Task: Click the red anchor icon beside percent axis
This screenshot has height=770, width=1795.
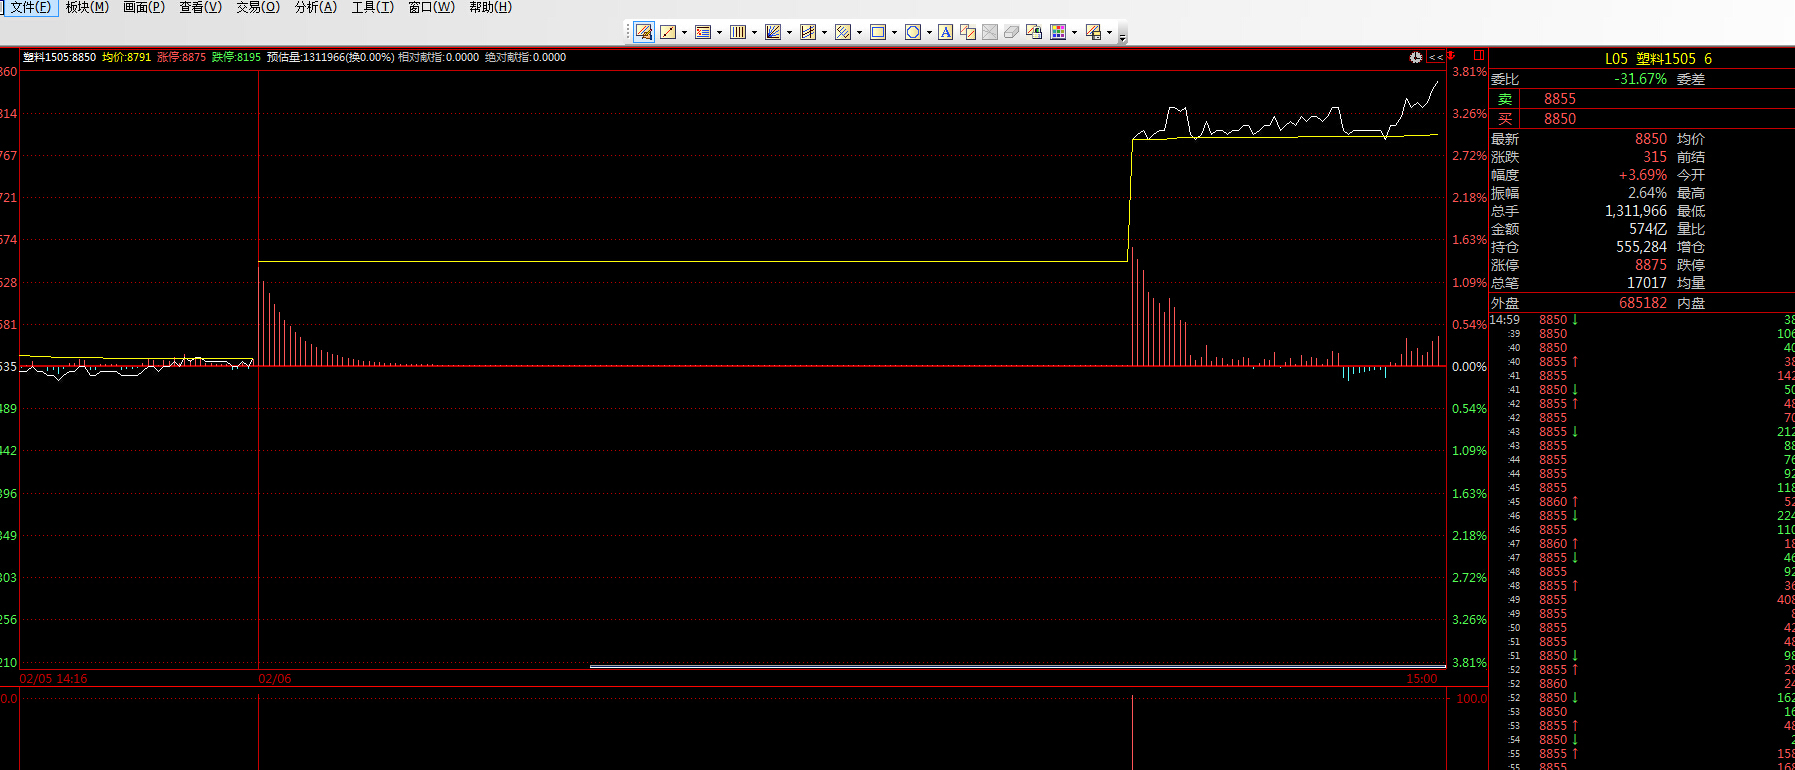Action: [x=1451, y=56]
